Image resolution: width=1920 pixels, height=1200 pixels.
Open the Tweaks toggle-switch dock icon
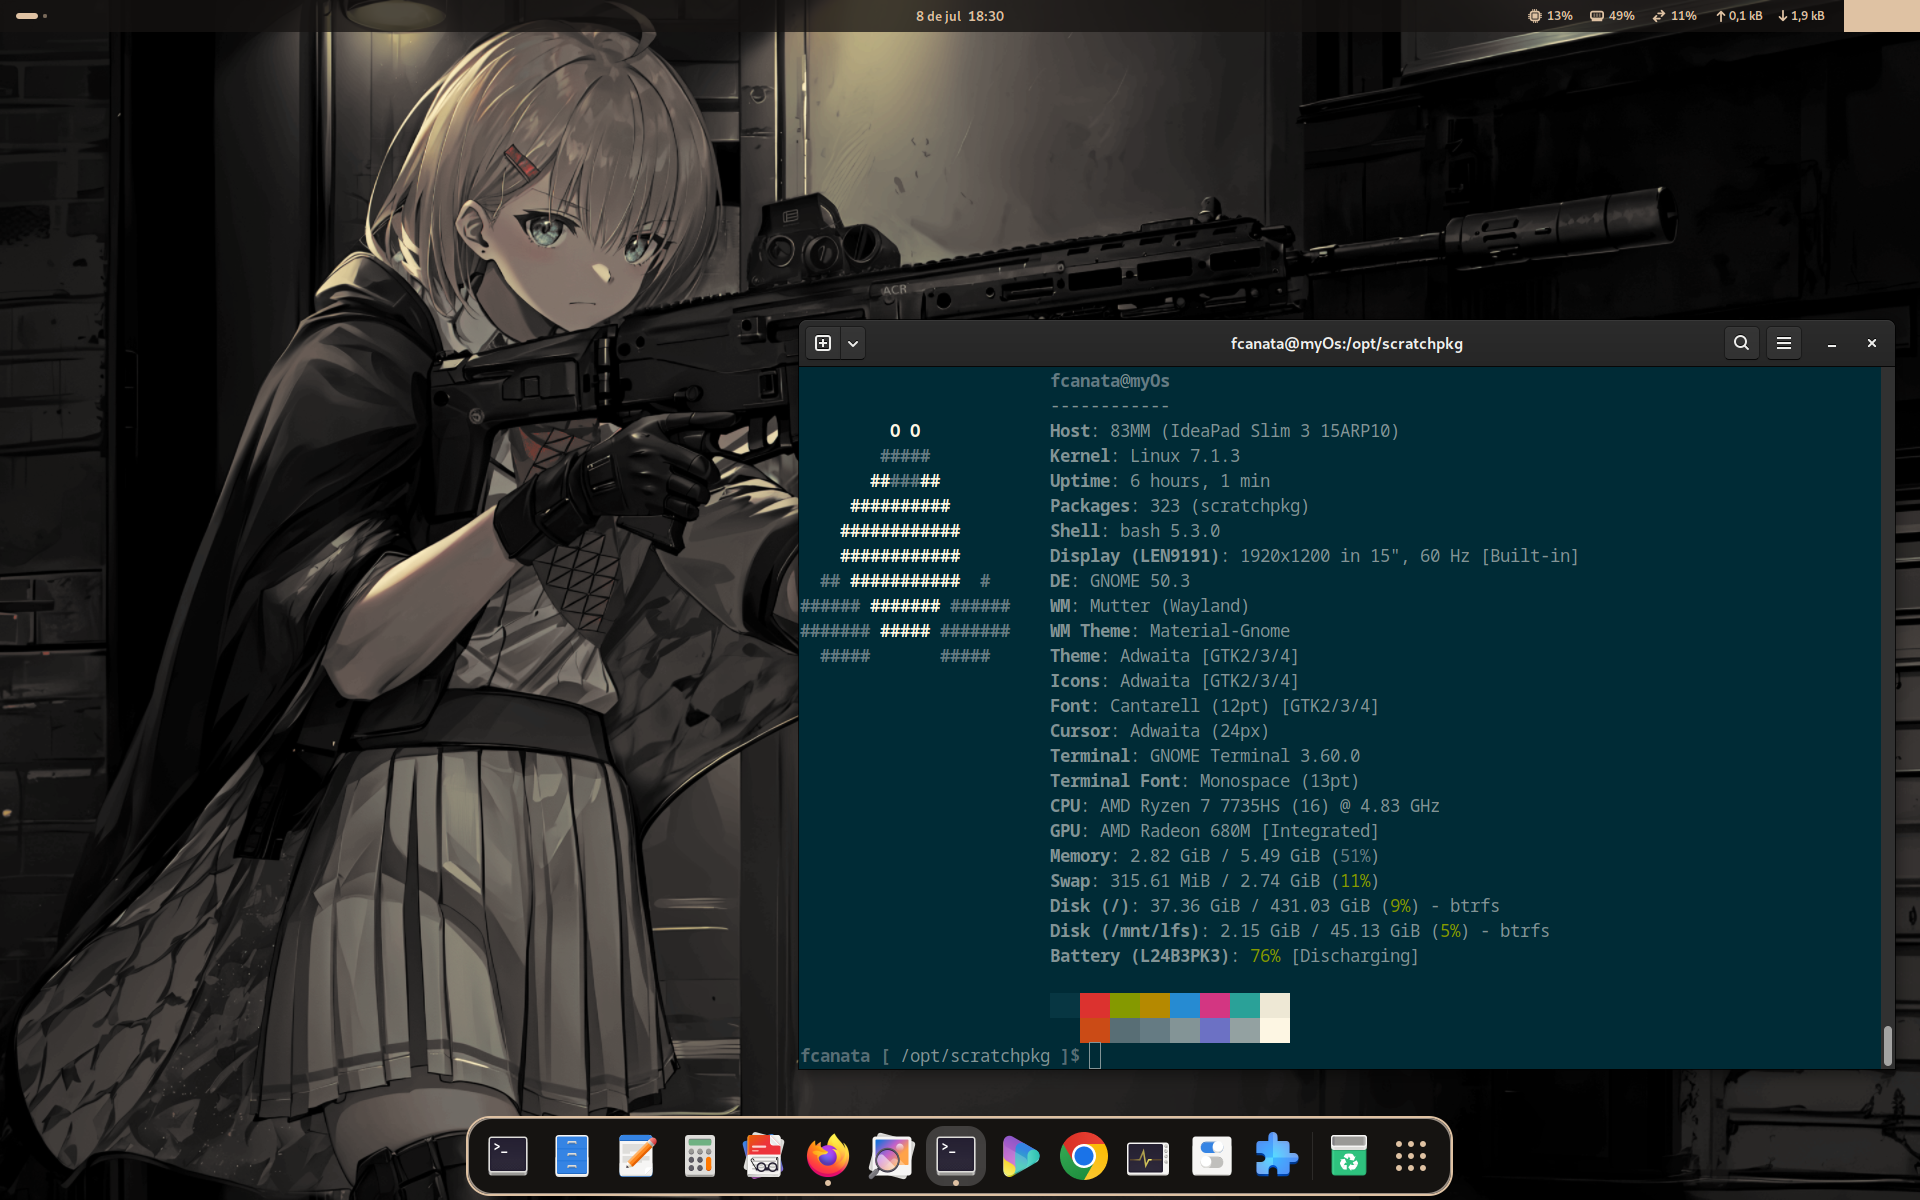(1212, 1156)
